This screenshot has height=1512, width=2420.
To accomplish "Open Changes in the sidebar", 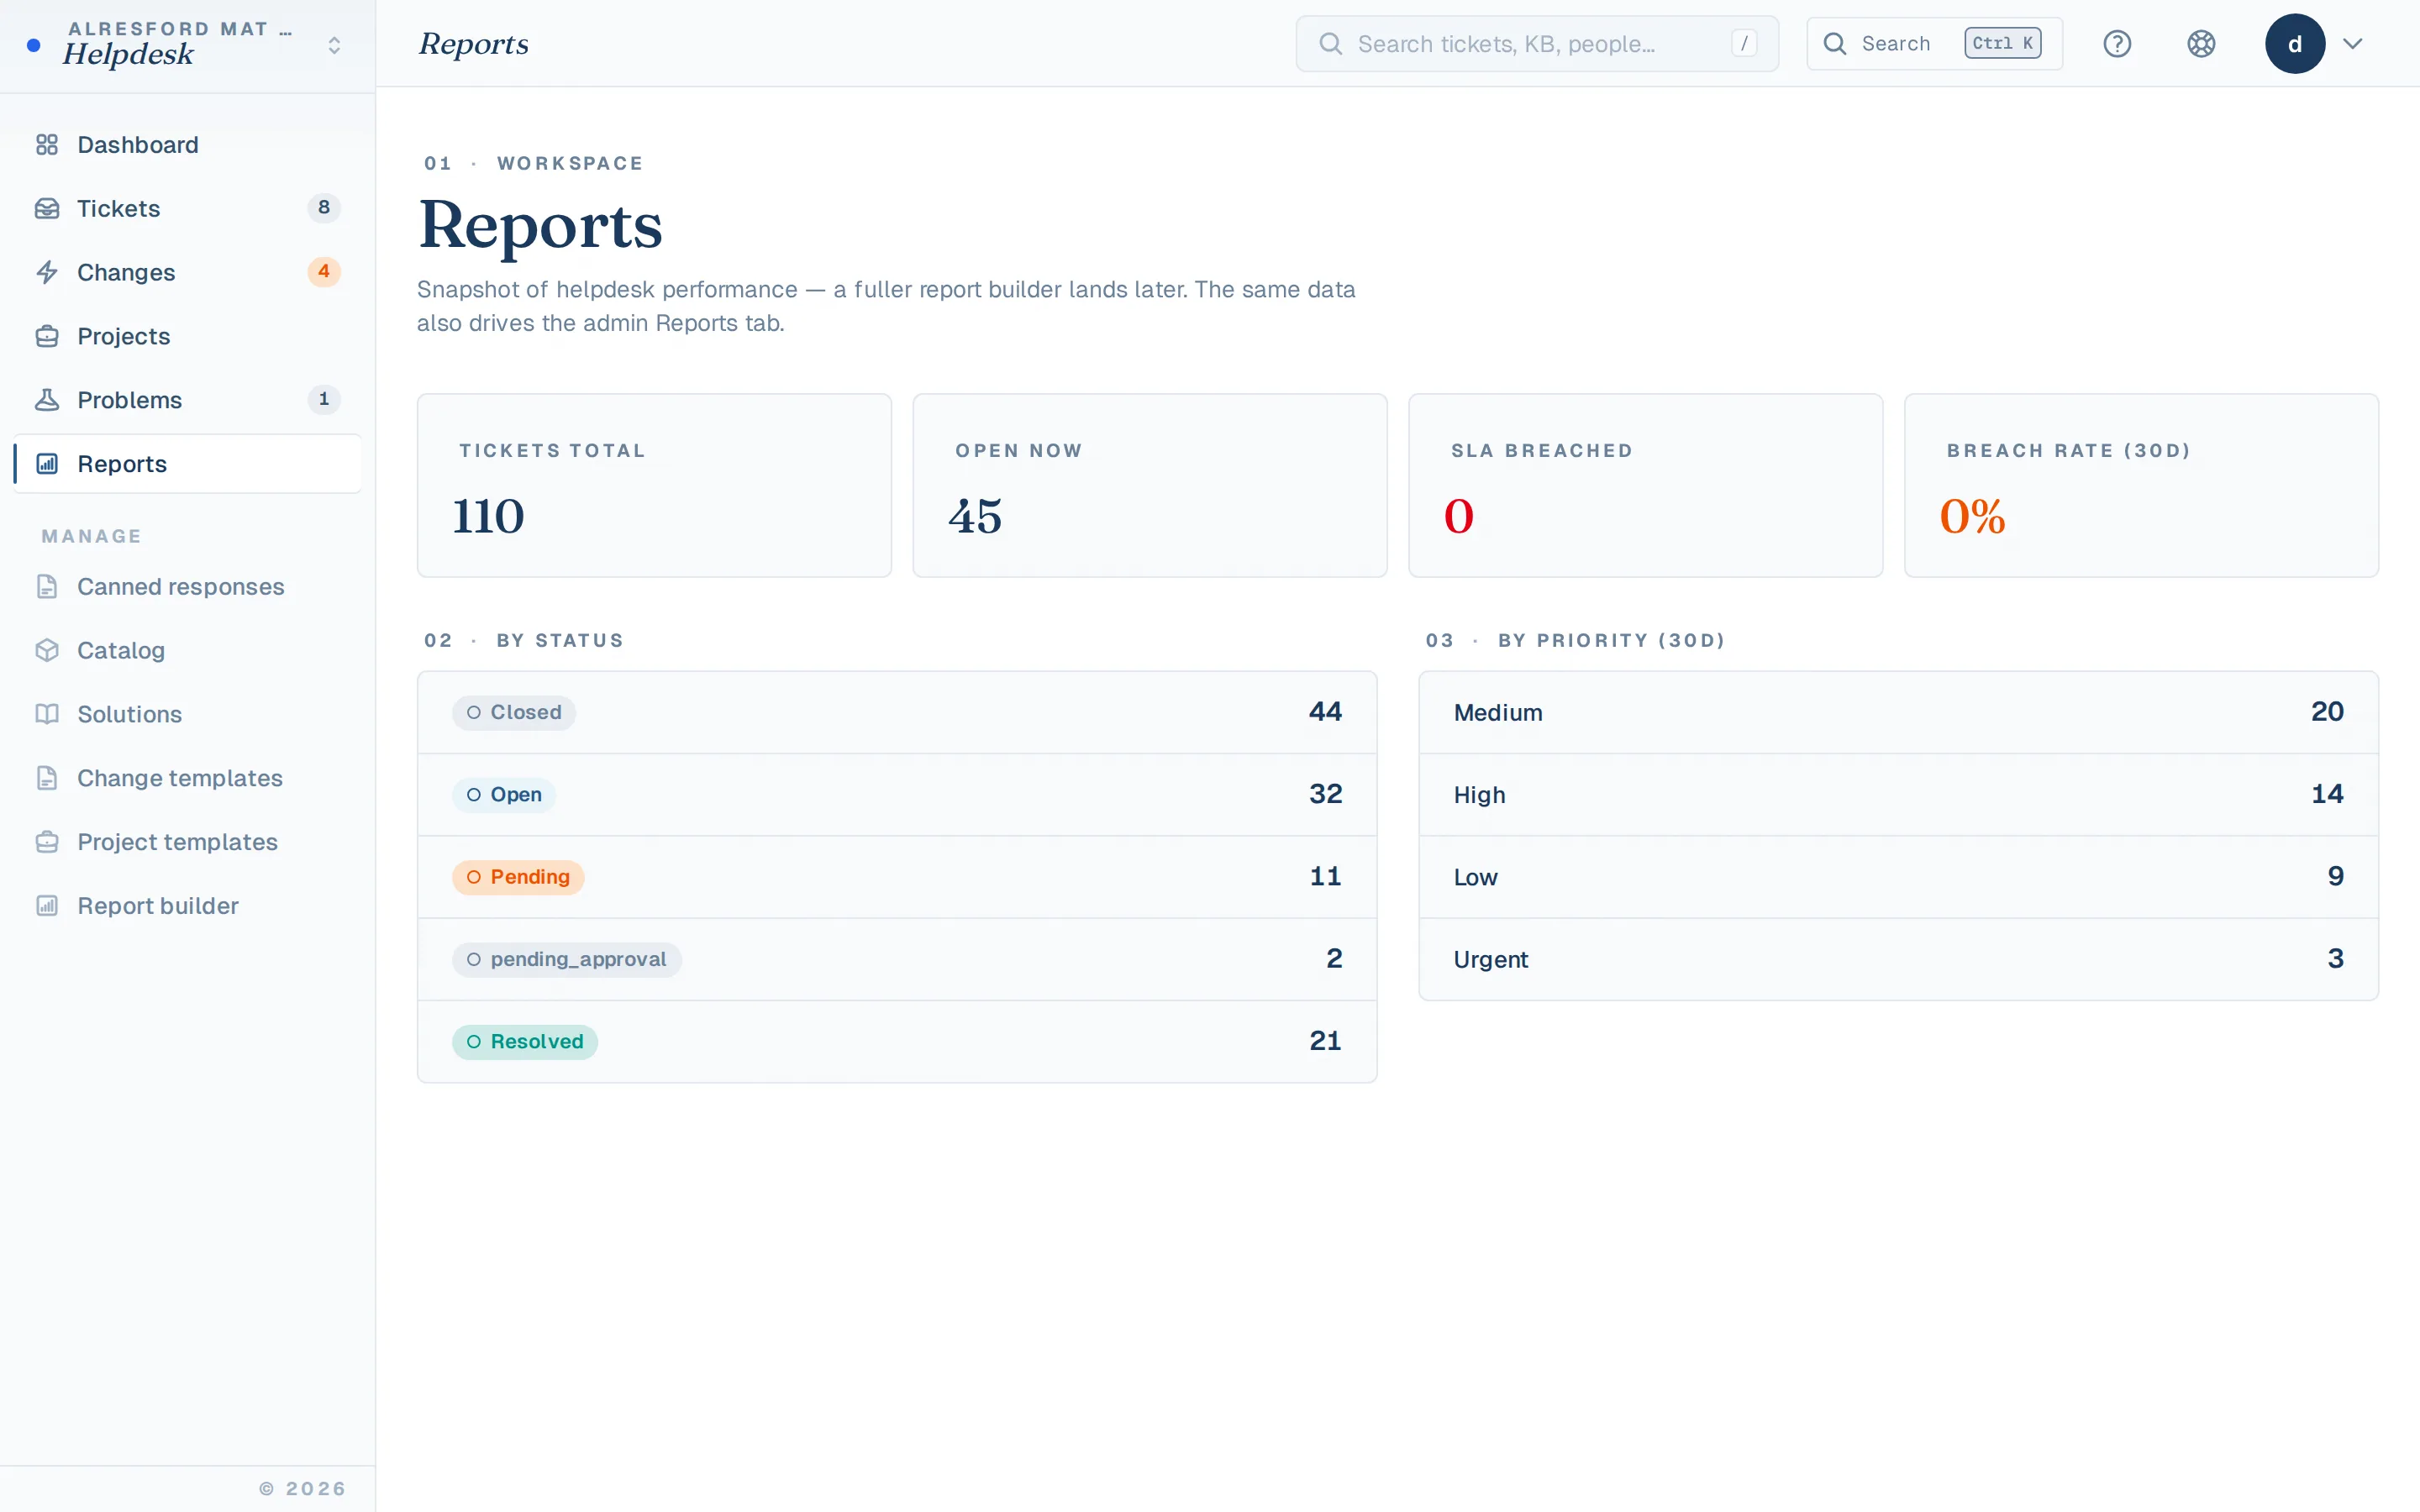I will [188, 272].
